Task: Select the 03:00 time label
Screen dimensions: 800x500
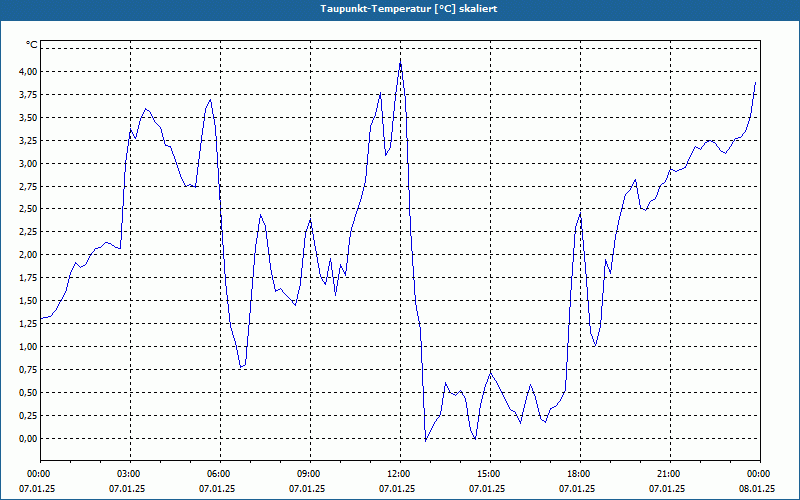Action: 128,474
